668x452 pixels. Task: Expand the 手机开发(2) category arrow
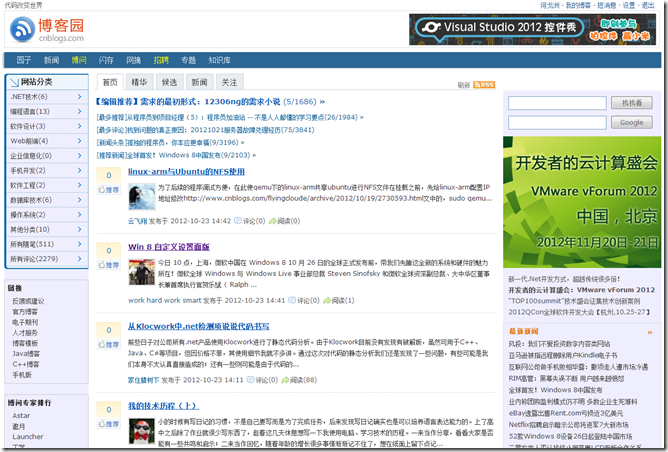[79, 170]
